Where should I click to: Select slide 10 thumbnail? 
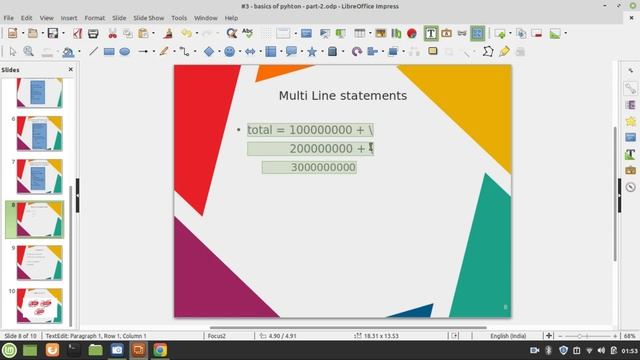(x=40, y=306)
